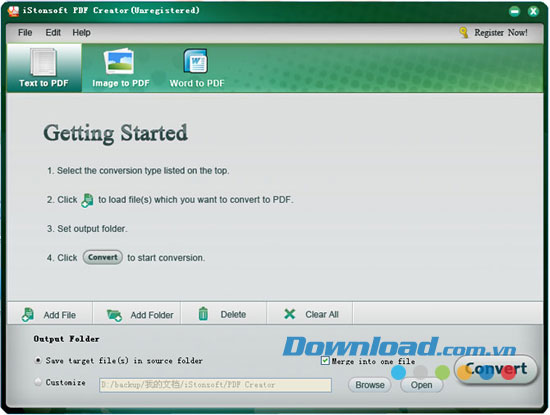Click the large Convert button
Screen dimensions: 550x415
click(x=496, y=369)
